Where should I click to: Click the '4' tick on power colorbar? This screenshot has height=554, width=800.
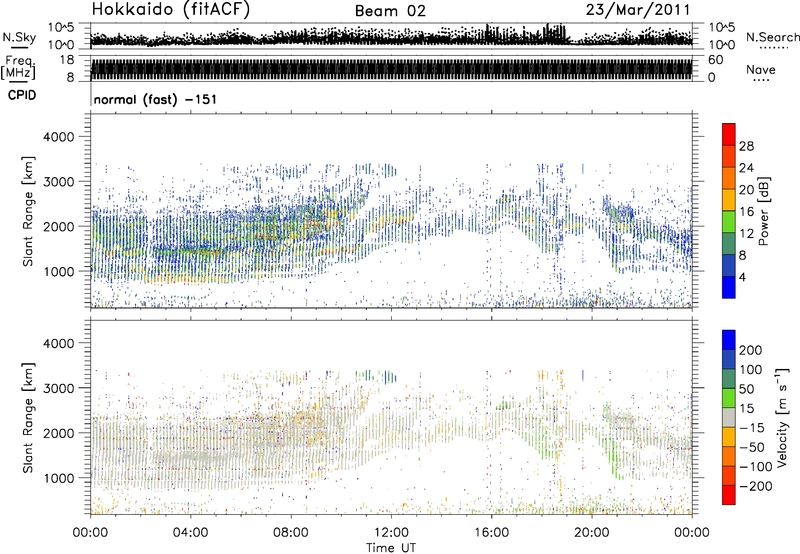pyautogui.click(x=743, y=277)
